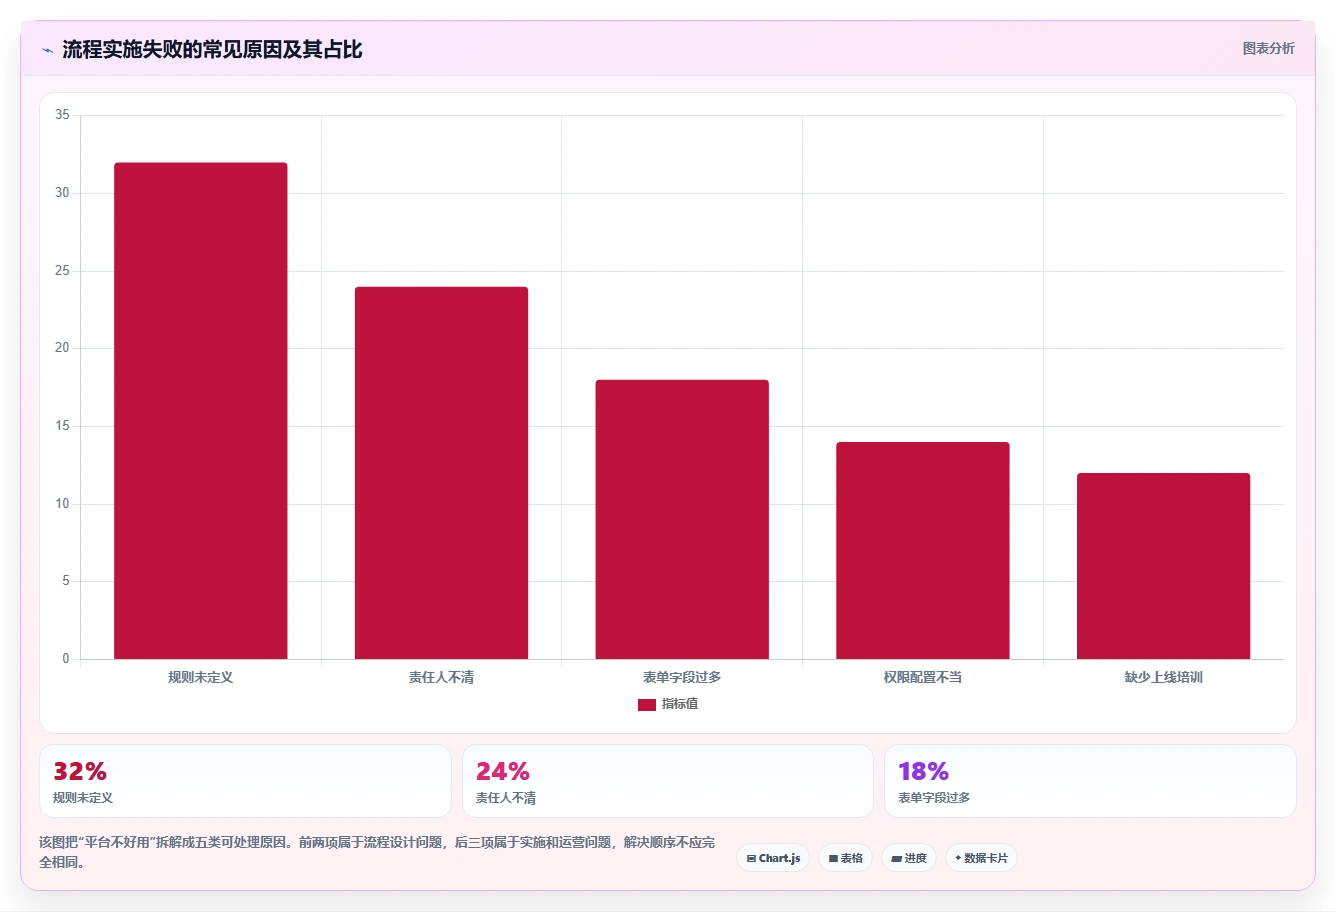Click the 数据卡片 tag chip
Image resolution: width=1336 pixels, height=912 pixels.
coord(981,858)
